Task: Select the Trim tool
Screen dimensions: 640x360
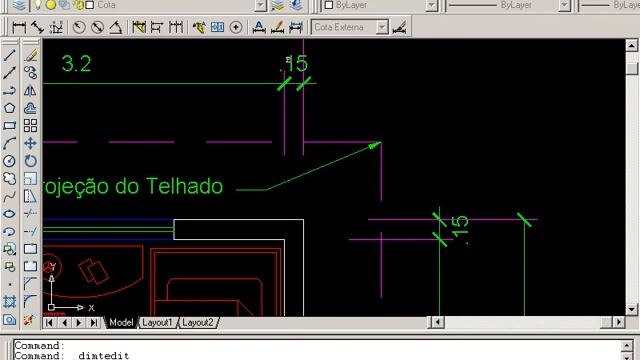Action: pyautogui.click(x=30, y=214)
